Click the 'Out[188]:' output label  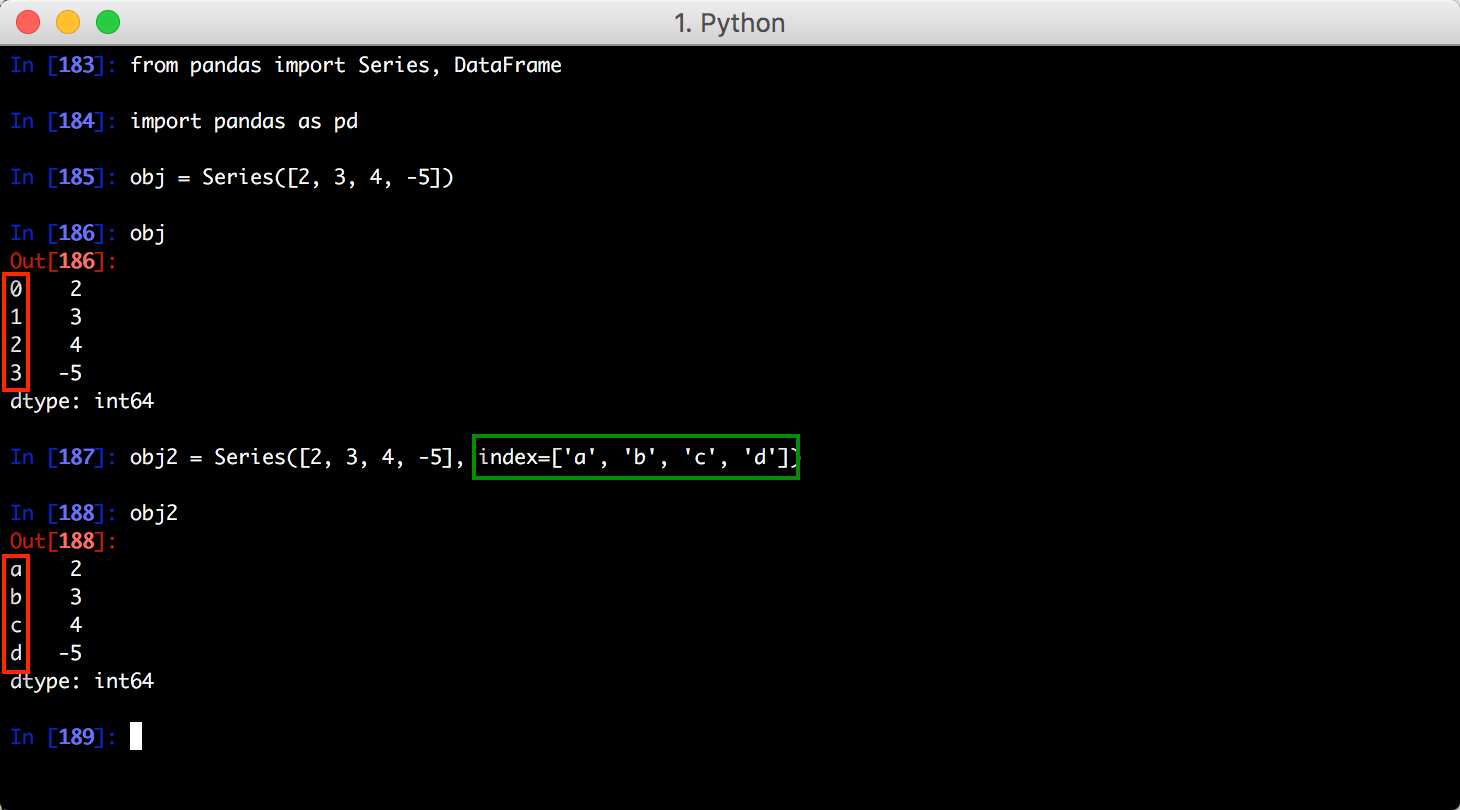coord(64,542)
